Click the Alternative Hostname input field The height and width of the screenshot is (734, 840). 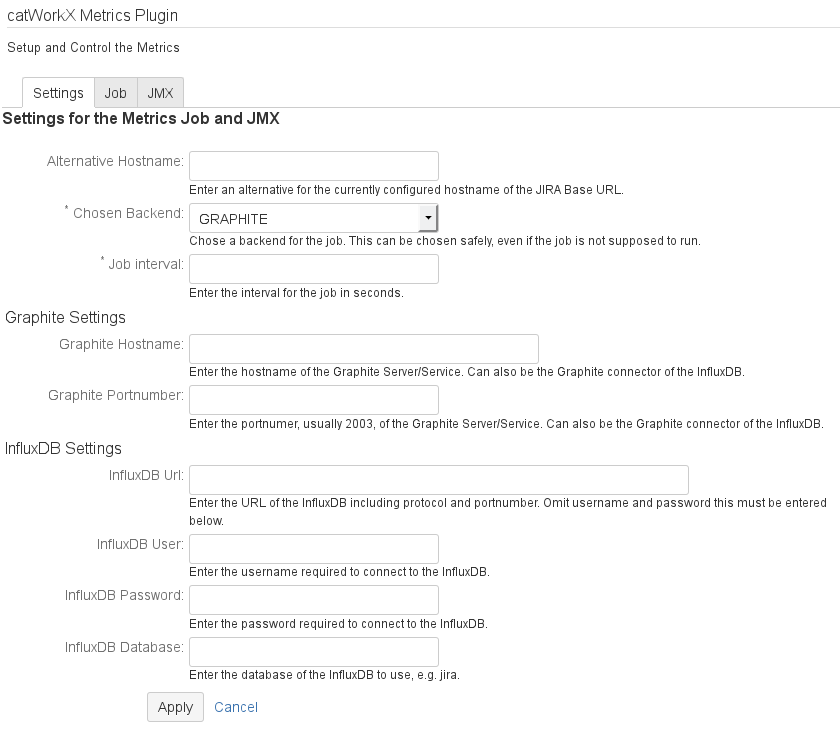pos(313,166)
